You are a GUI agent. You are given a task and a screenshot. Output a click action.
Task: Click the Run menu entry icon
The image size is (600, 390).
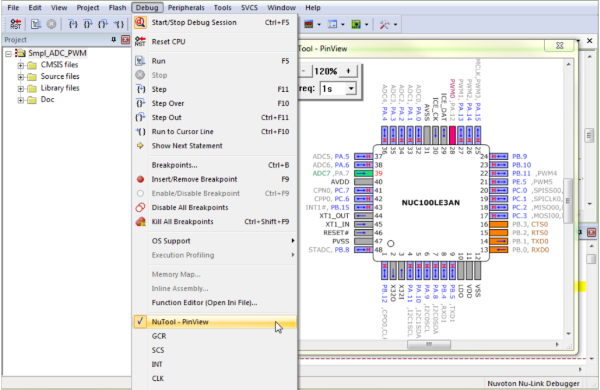(140, 61)
